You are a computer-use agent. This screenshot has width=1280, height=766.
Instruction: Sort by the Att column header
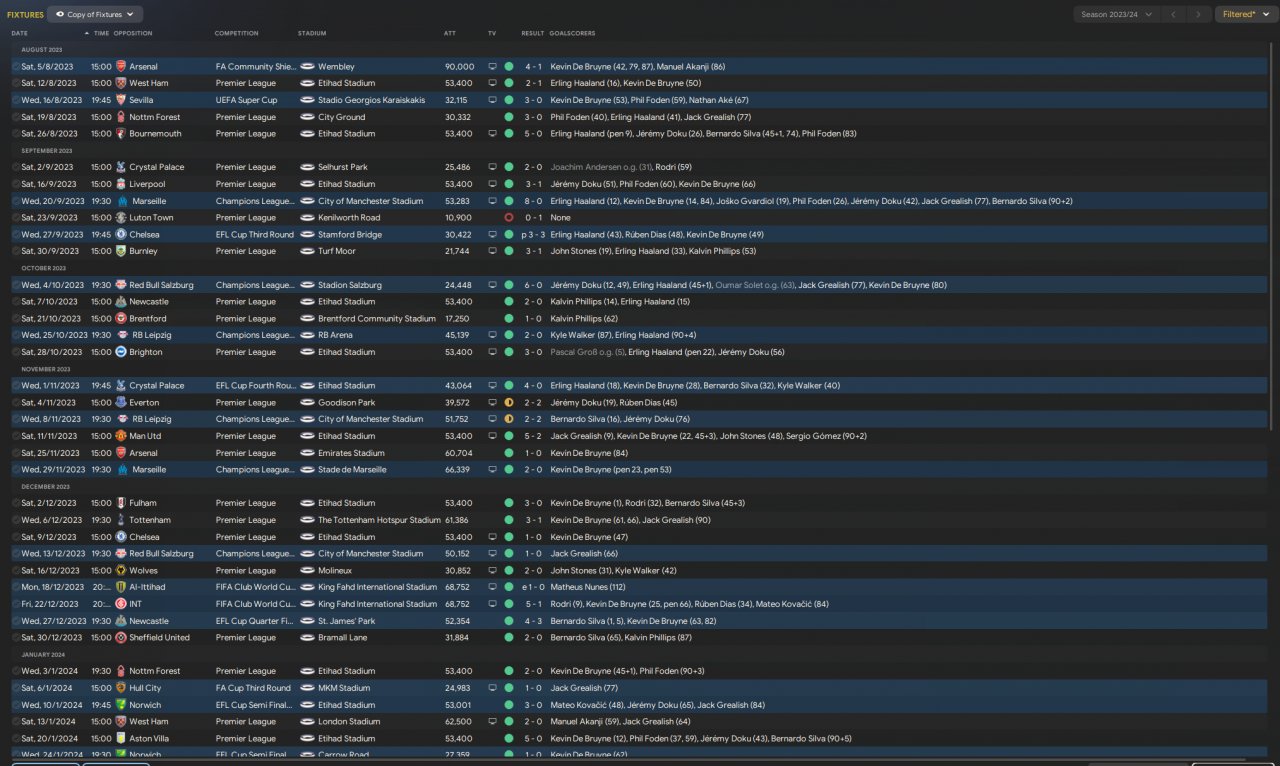point(450,33)
